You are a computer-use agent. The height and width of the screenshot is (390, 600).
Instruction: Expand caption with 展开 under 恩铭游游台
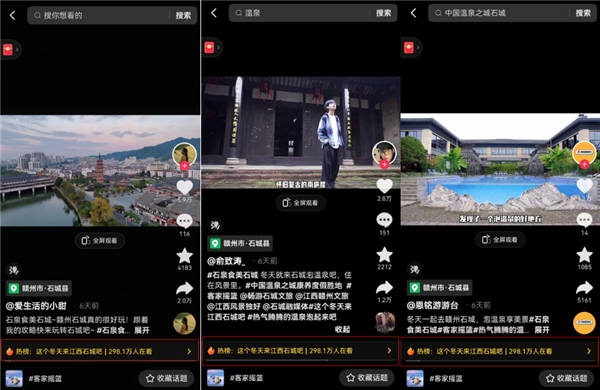[x=541, y=330]
